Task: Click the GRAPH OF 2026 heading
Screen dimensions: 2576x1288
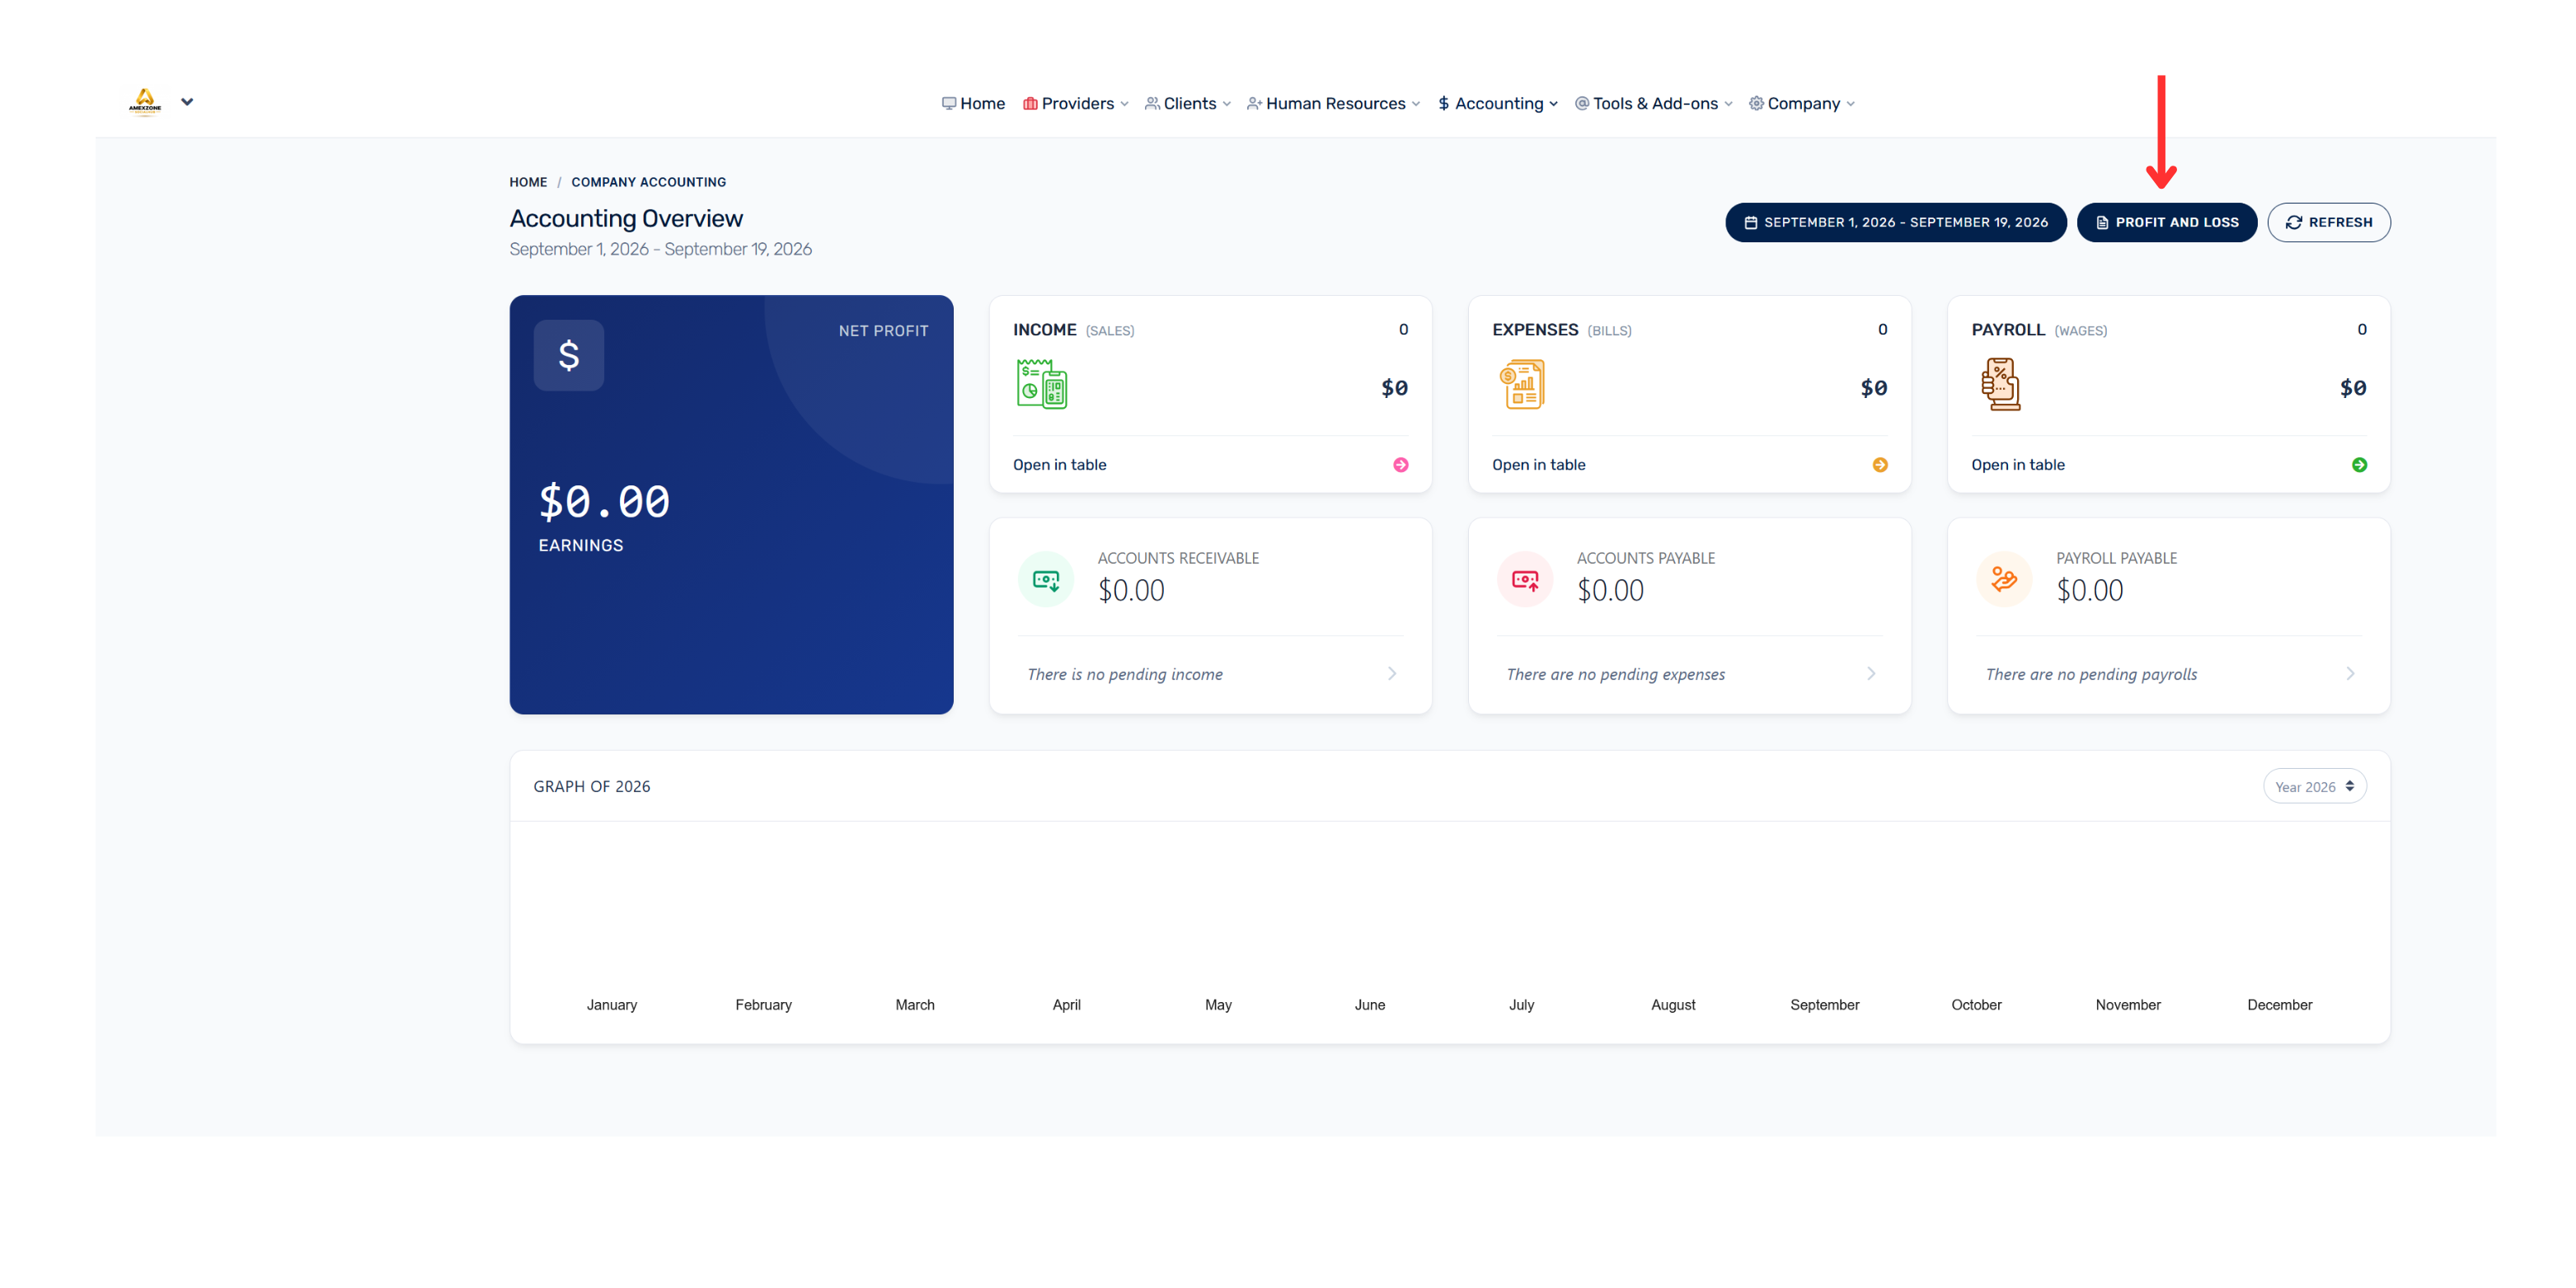Action: tap(591, 787)
